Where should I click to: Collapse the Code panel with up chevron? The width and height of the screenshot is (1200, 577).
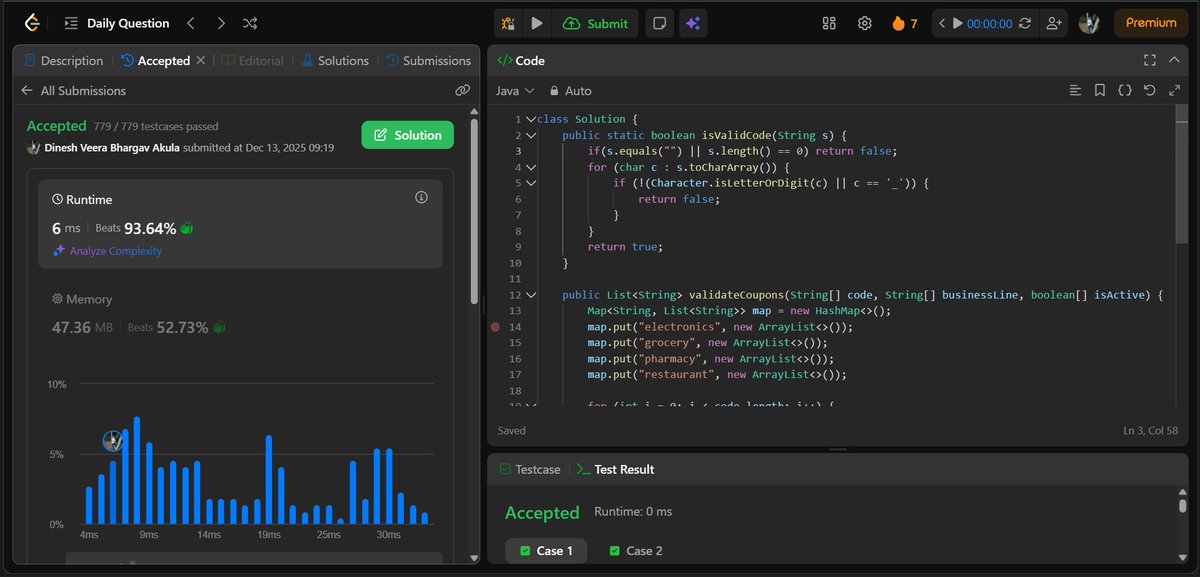coord(1176,60)
